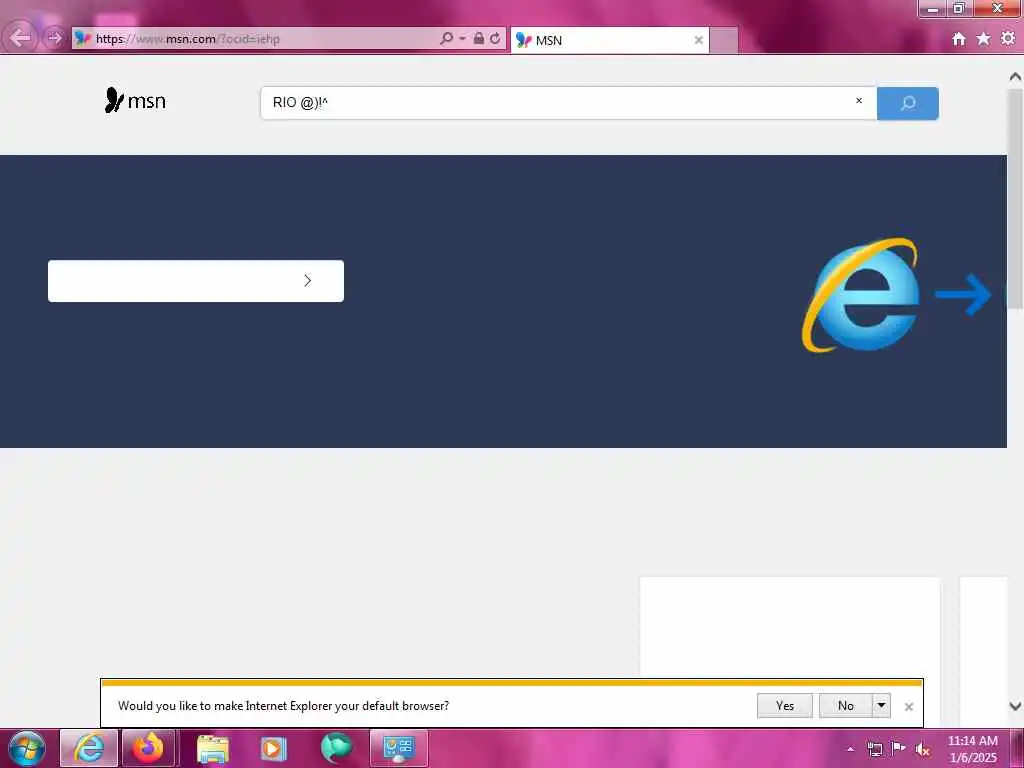Image resolution: width=1024 pixels, height=768 pixels.
Task: Open the address bar autocomplete dropdown arrow
Action: point(462,39)
